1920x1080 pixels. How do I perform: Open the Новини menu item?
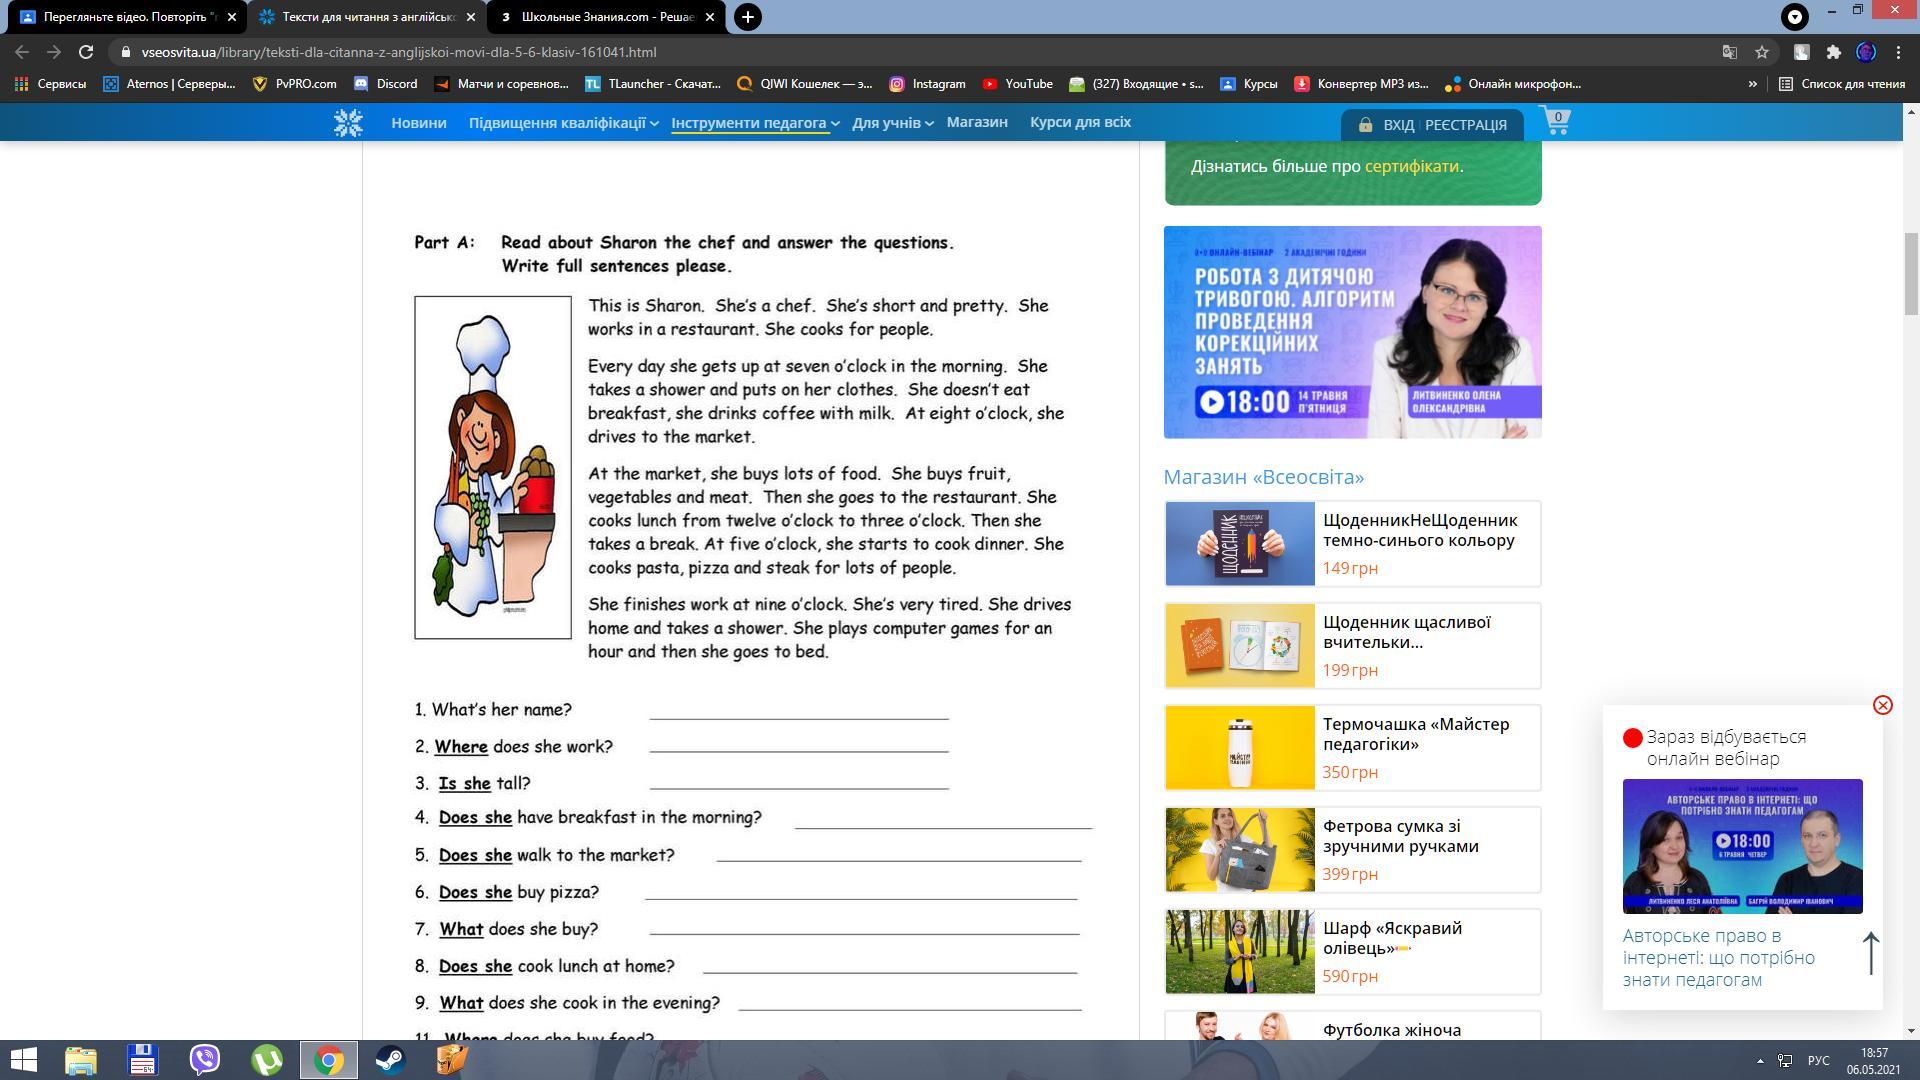418,123
